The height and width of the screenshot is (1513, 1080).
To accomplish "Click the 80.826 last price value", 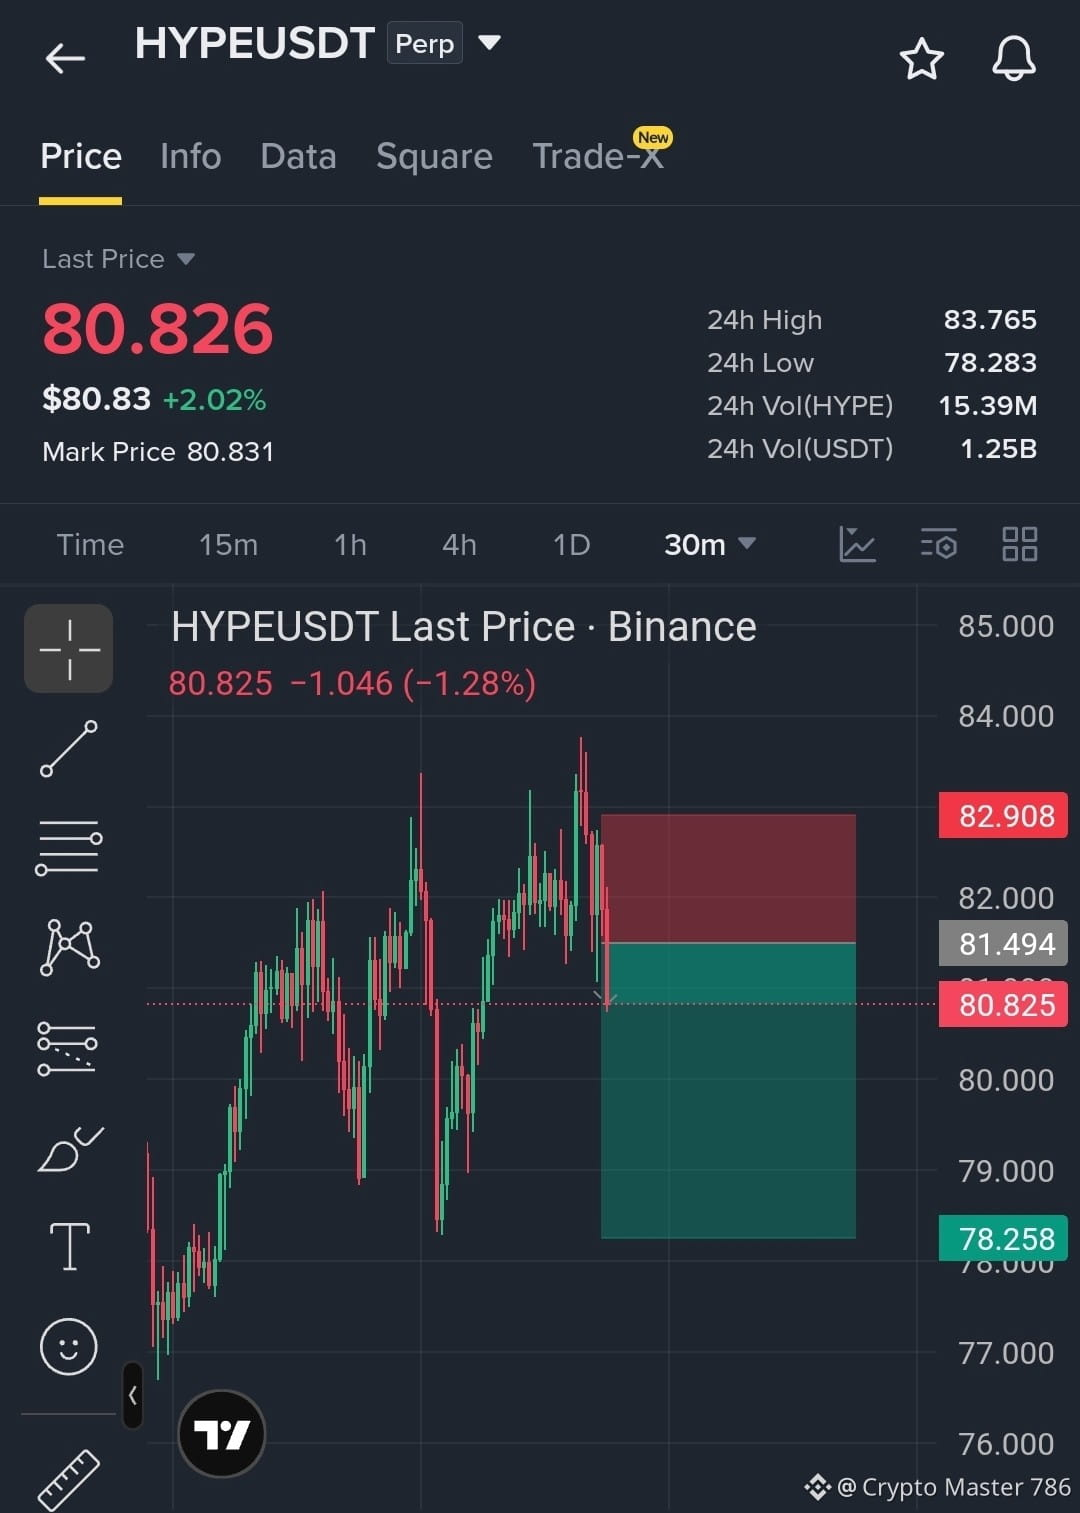I will tap(157, 329).
